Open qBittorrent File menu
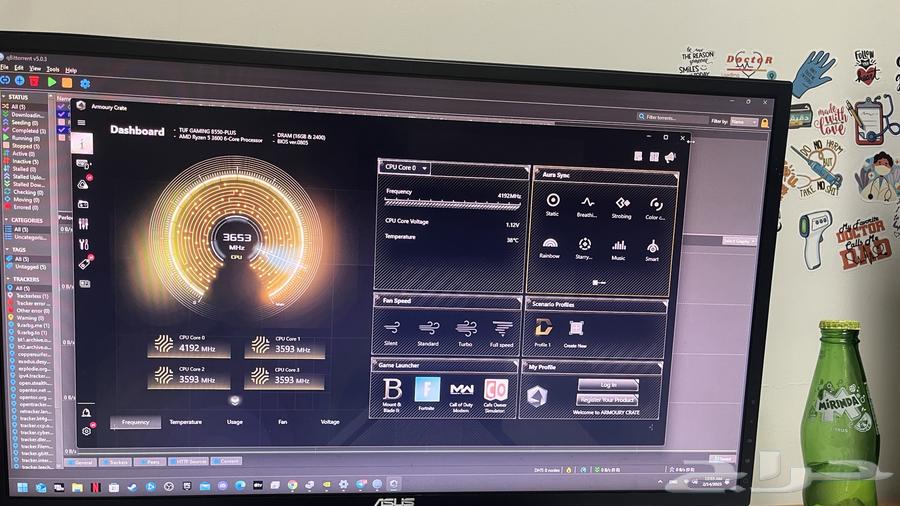The width and height of the screenshot is (900, 506). (5, 68)
